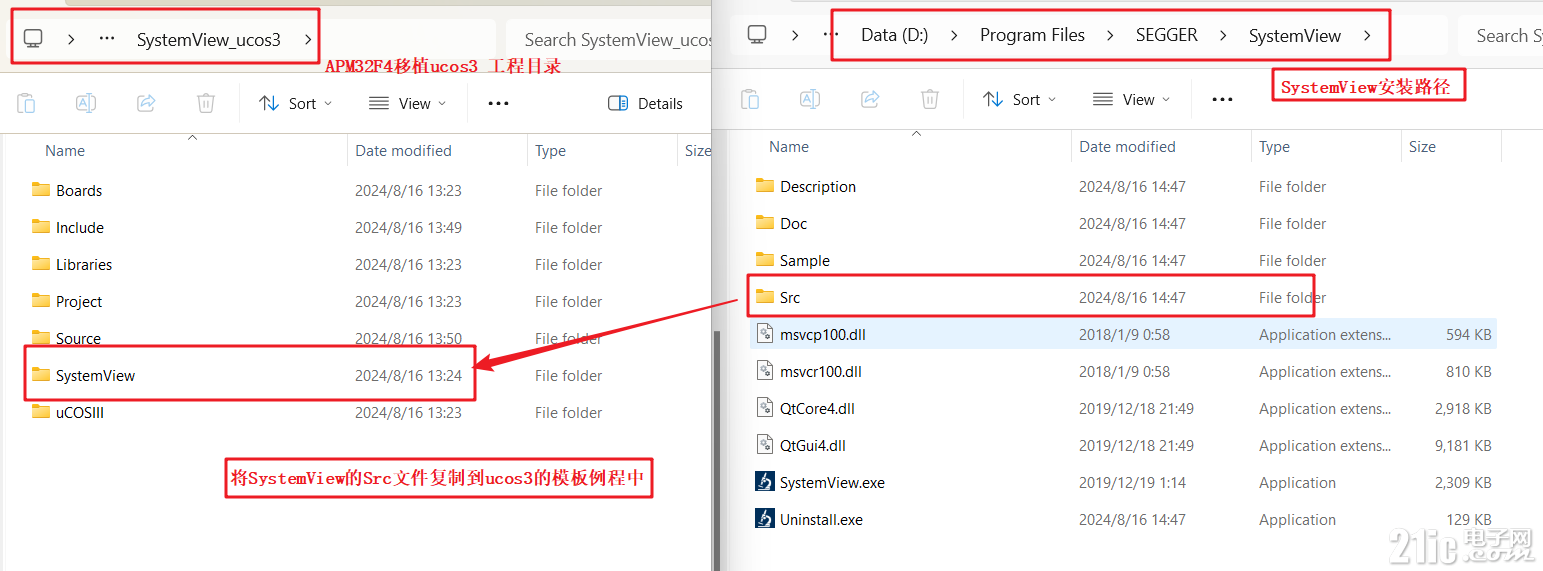
Task: Expand the chevron after Data (D:) in the breadcrumb
Action: pyautogui.click(x=954, y=36)
